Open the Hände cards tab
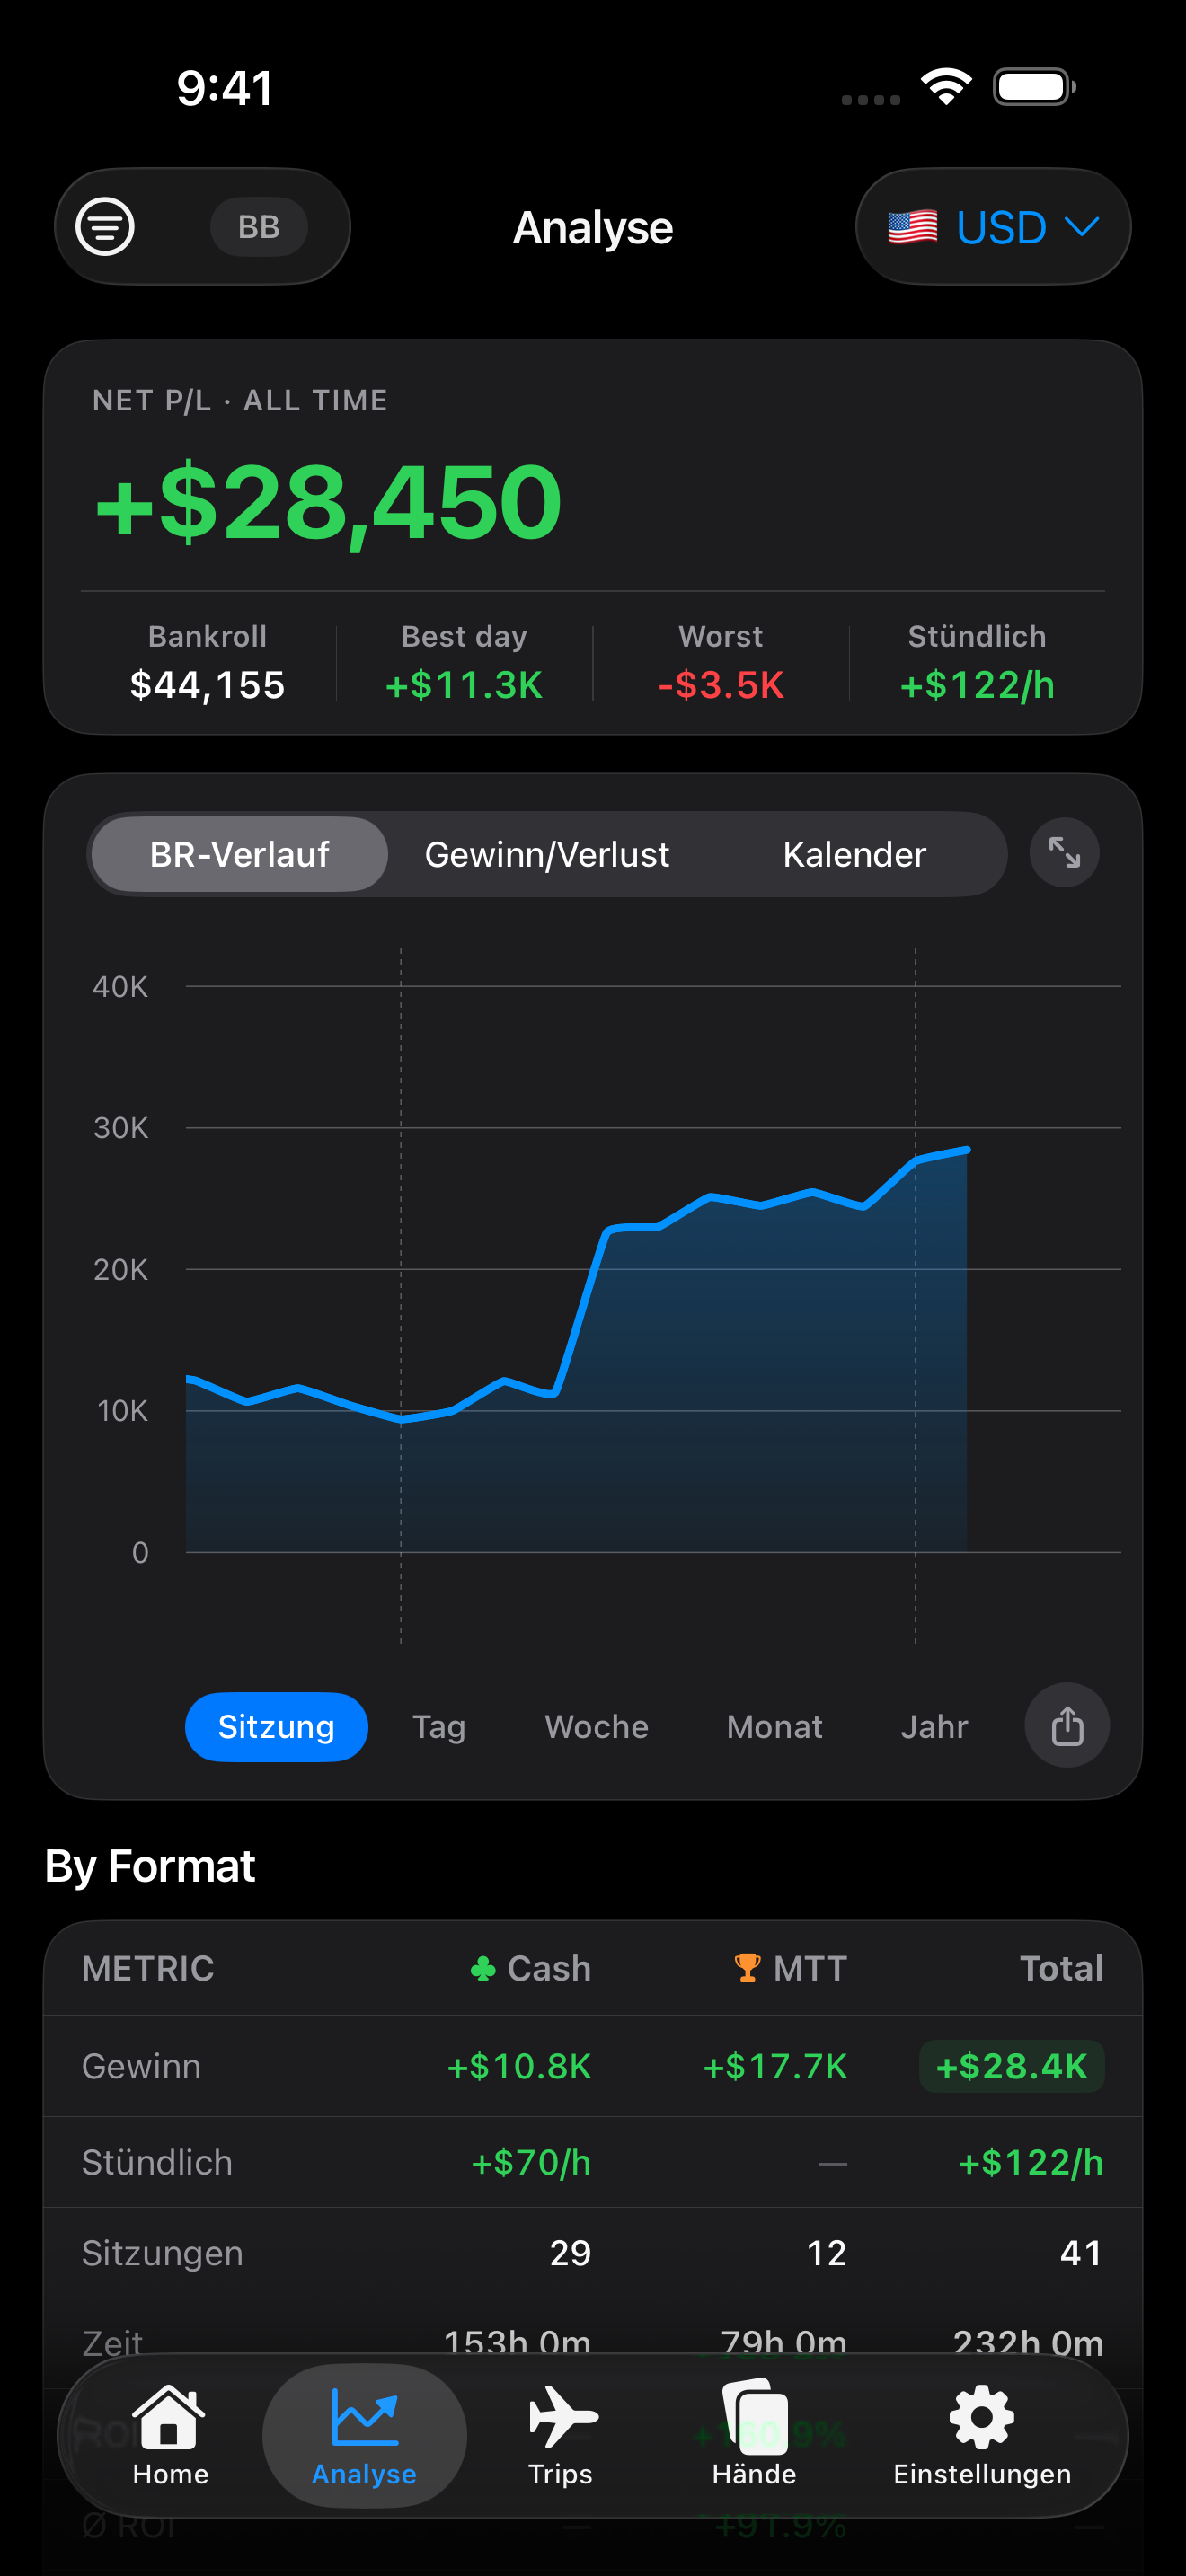Image resolution: width=1186 pixels, height=2576 pixels. [x=754, y=2437]
